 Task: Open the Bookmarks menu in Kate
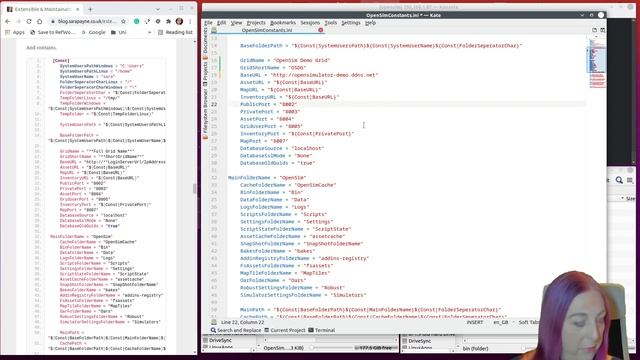[x=283, y=23]
